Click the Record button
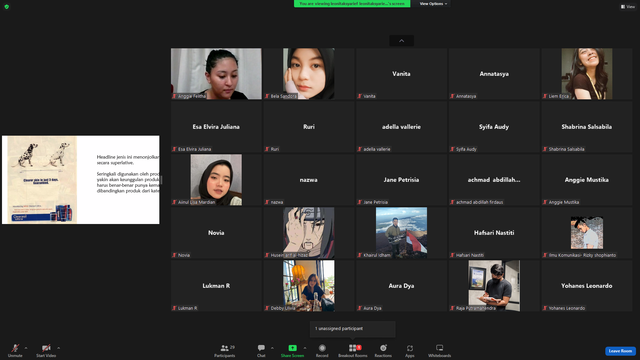The width and height of the screenshot is (640, 360). tap(322, 350)
